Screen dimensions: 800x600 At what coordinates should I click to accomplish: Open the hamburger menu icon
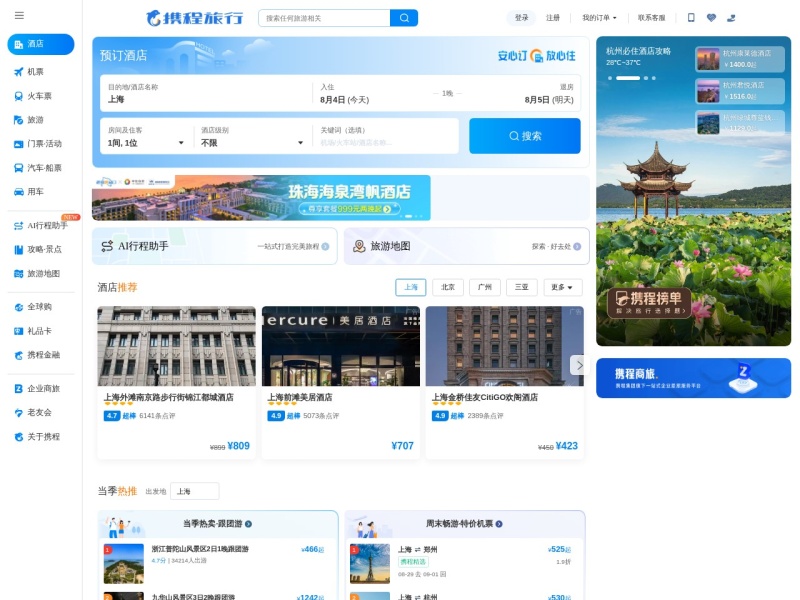click(x=19, y=16)
